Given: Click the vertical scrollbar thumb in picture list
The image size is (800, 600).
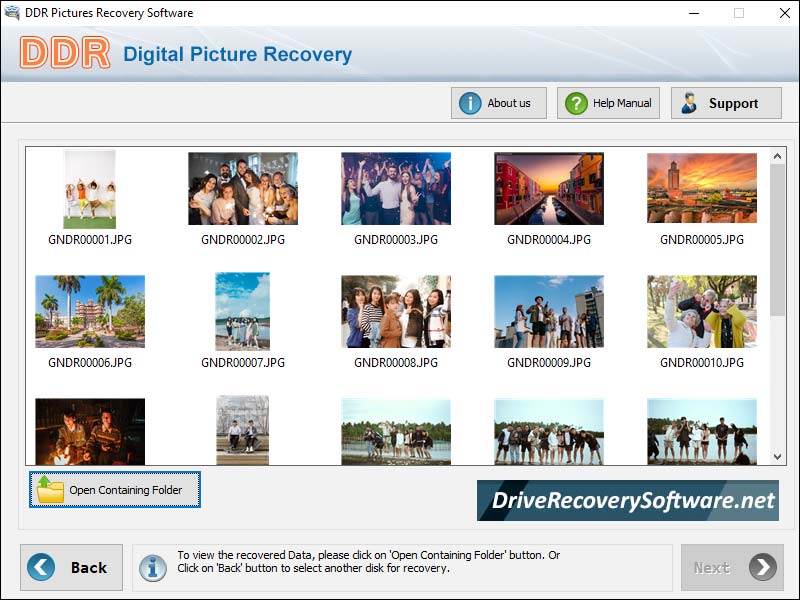Looking at the screenshot, I should click(x=778, y=240).
